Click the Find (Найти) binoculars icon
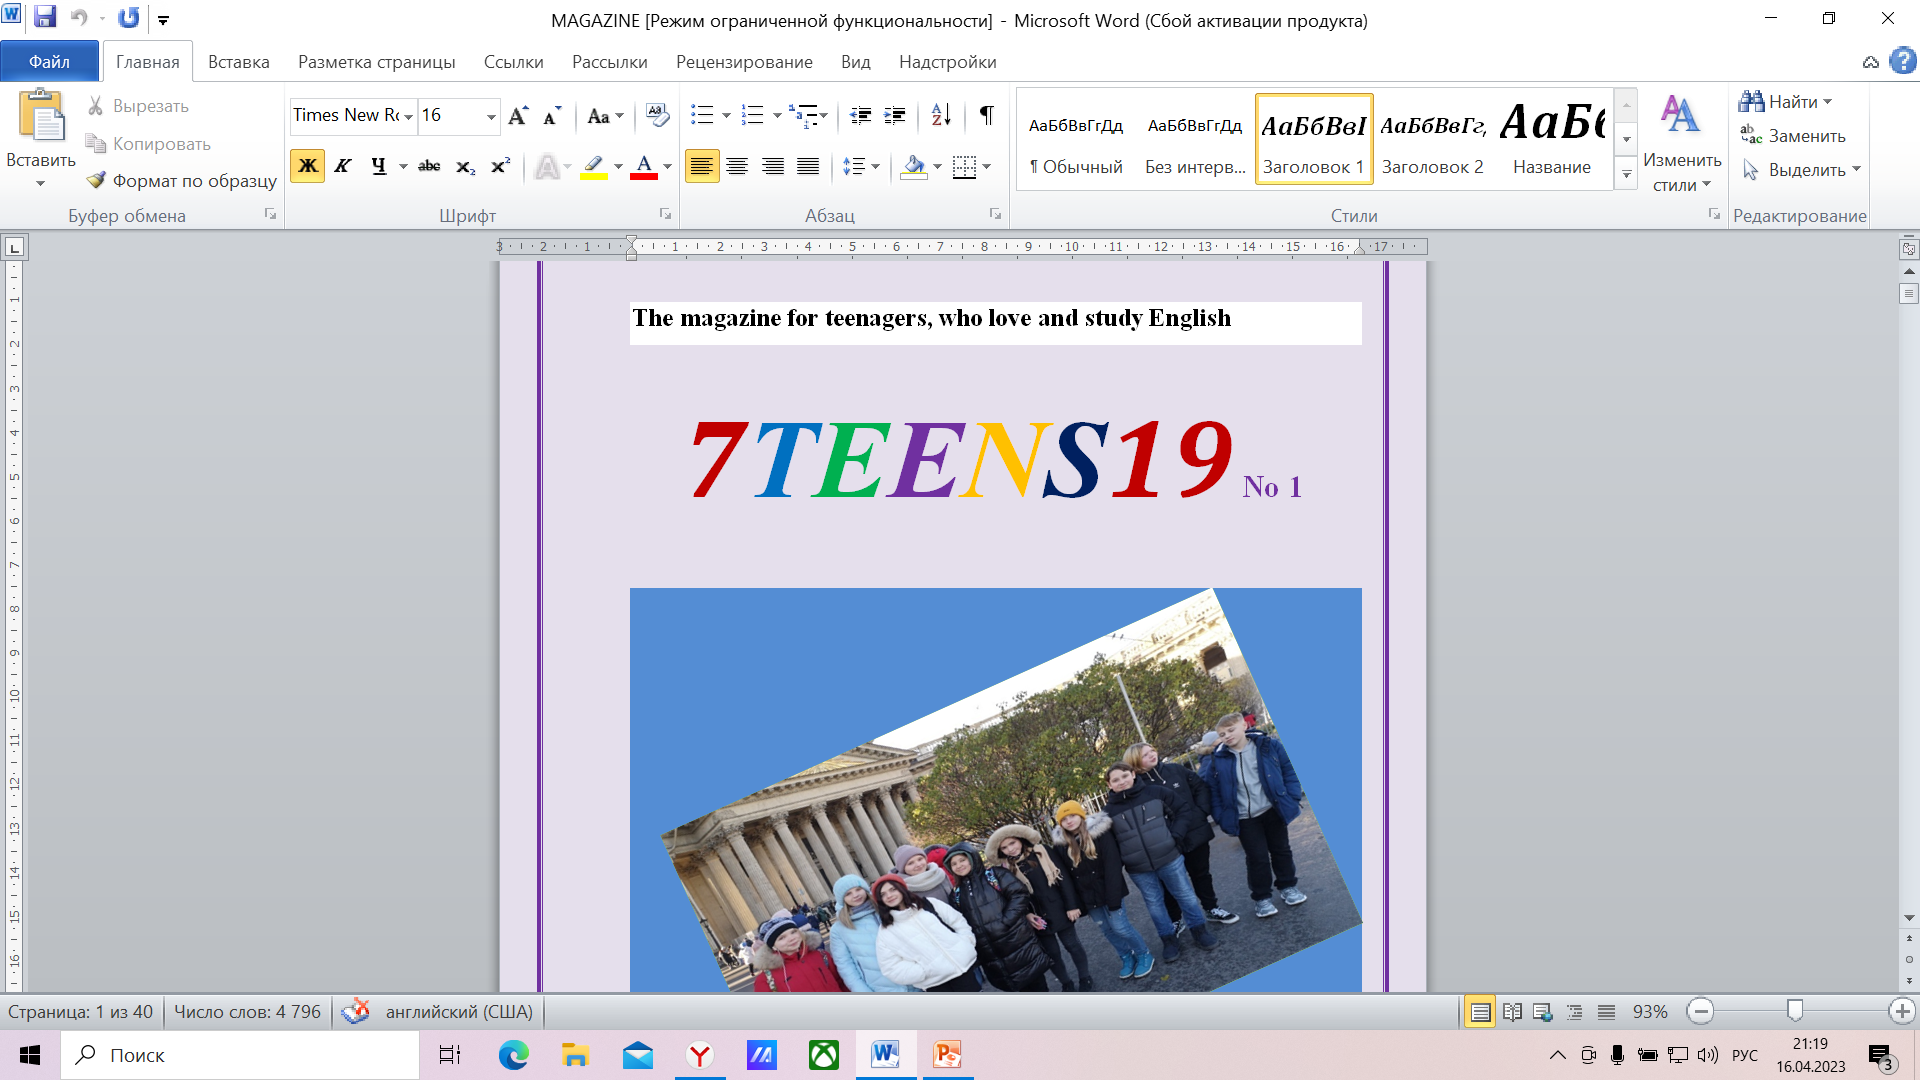Viewport: 1920px width, 1080px height. [x=1751, y=101]
